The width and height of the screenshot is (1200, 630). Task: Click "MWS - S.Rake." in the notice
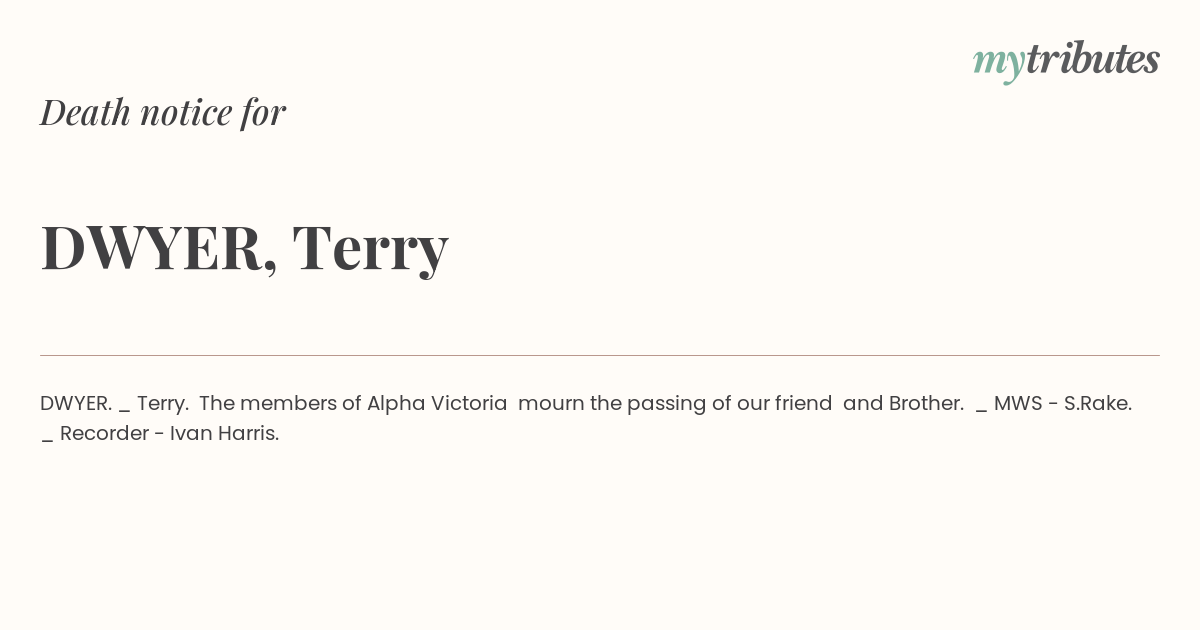pos(1063,404)
